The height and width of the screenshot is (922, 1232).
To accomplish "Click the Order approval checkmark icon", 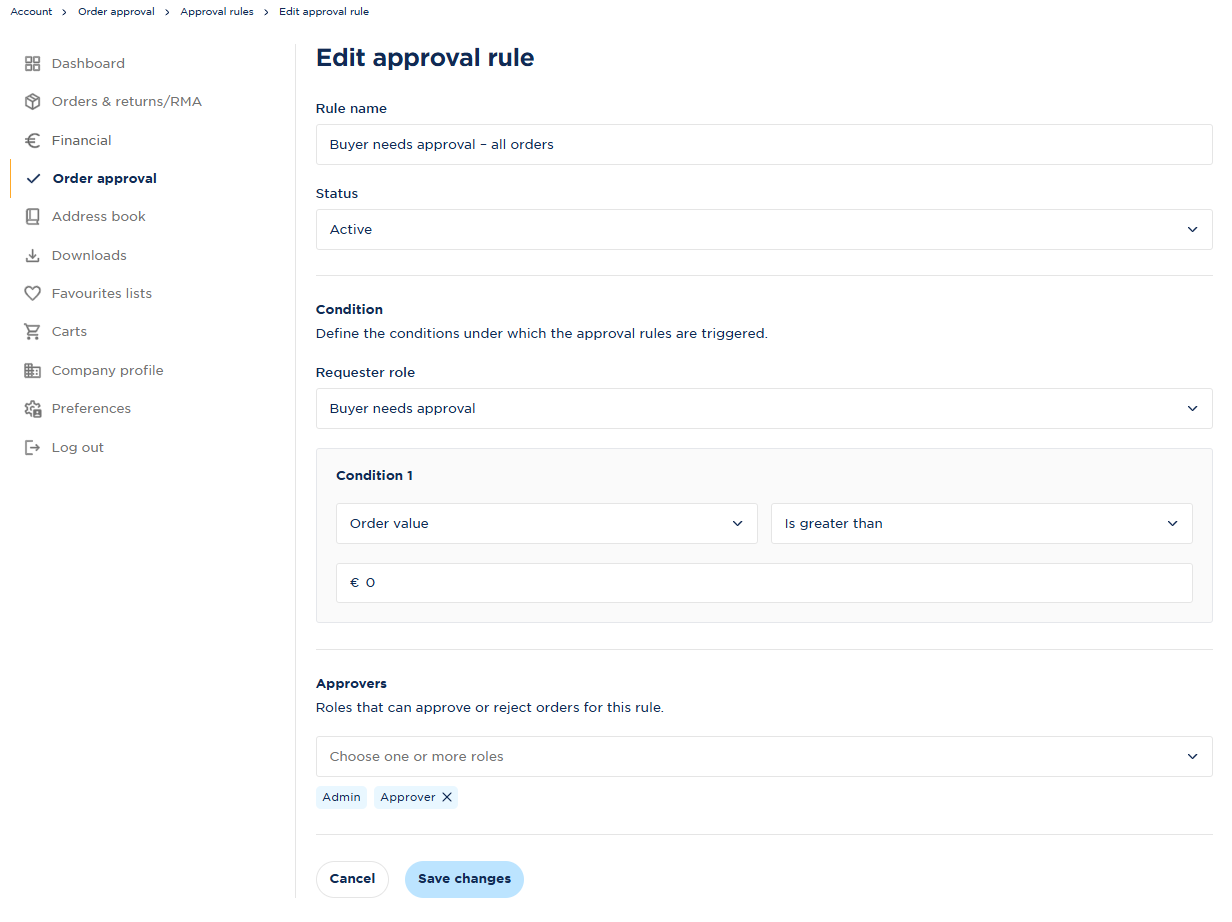I will (34, 179).
